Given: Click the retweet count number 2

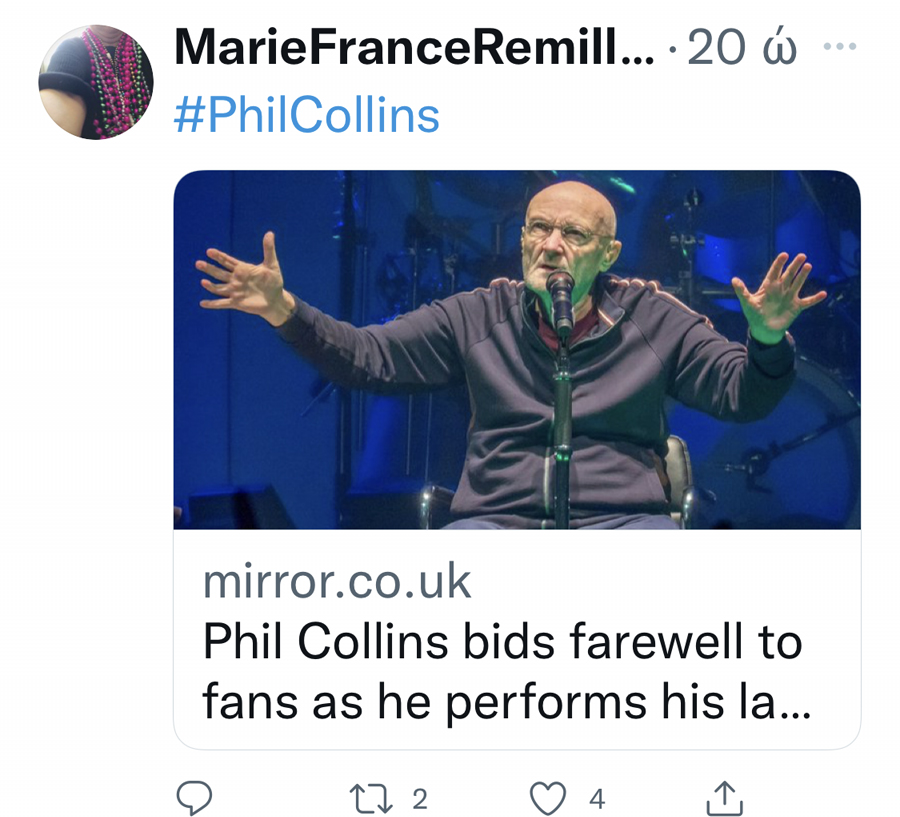Looking at the screenshot, I should coord(420,799).
